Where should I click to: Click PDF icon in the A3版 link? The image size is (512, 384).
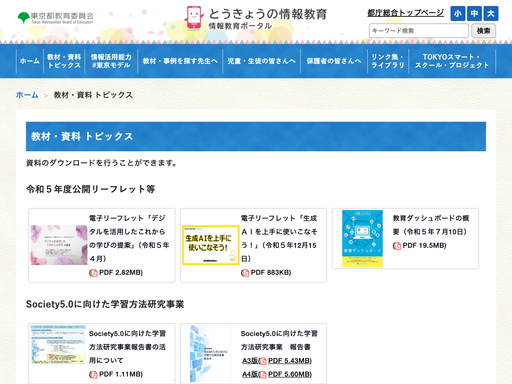pos(263,361)
